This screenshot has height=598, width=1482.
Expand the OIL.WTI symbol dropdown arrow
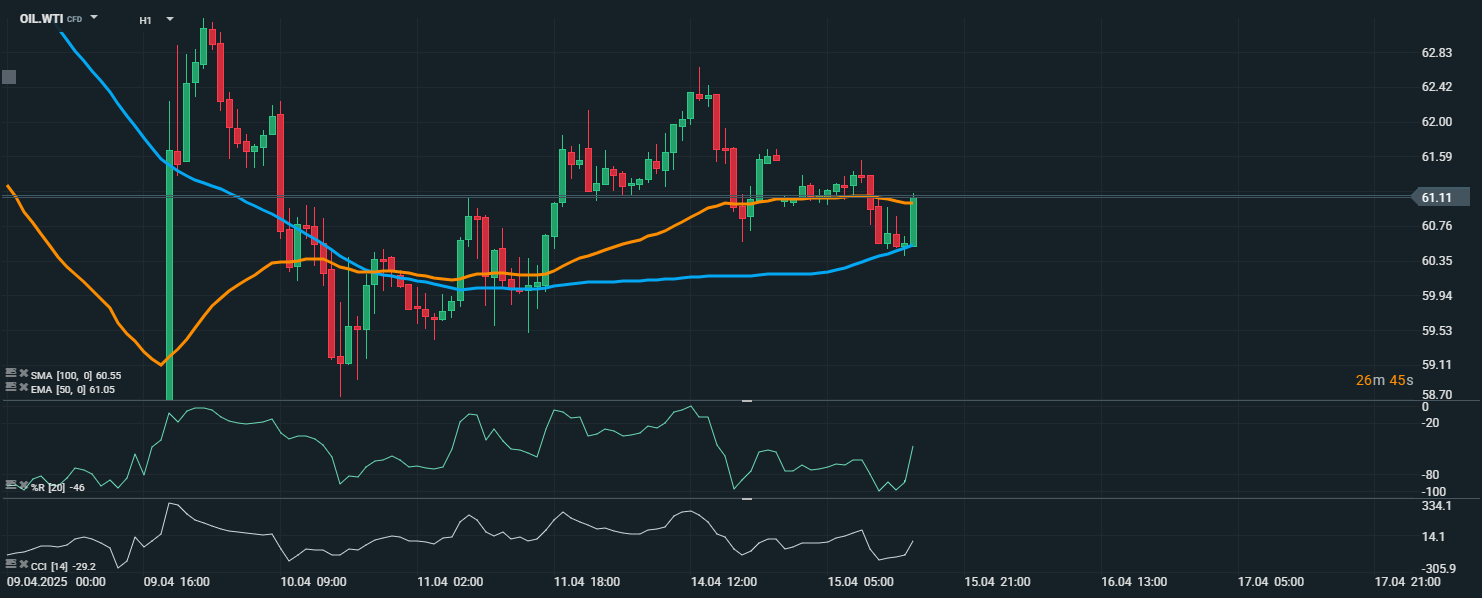click(x=94, y=18)
